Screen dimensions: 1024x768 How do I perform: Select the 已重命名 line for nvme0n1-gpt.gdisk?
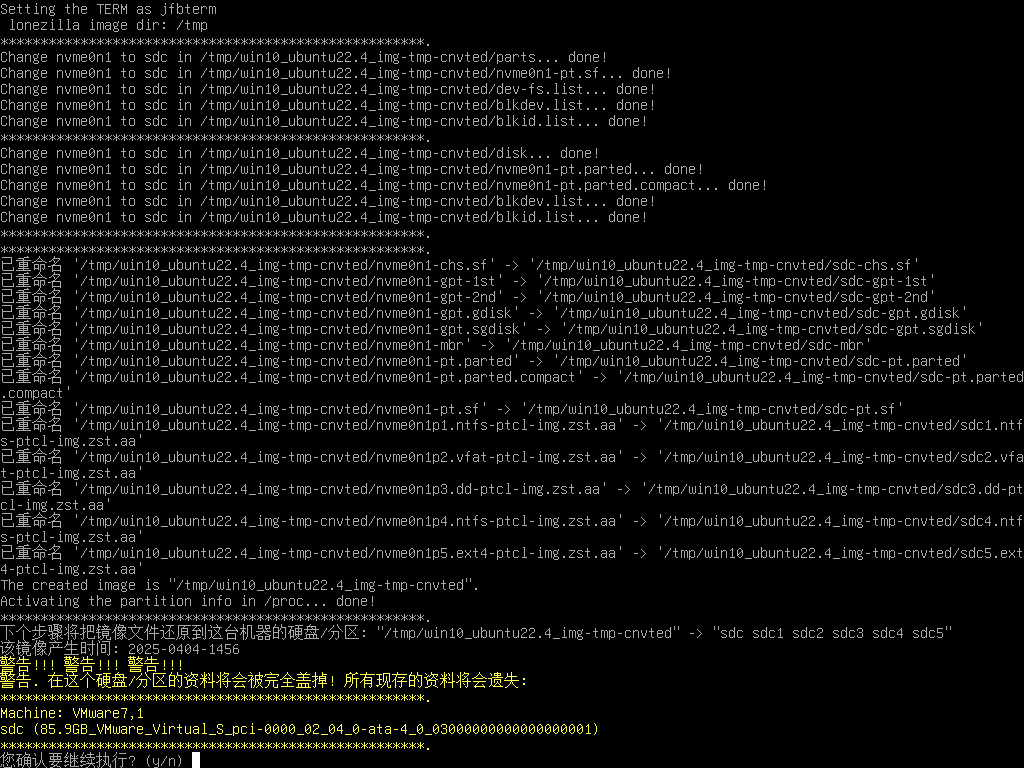[484, 313]
